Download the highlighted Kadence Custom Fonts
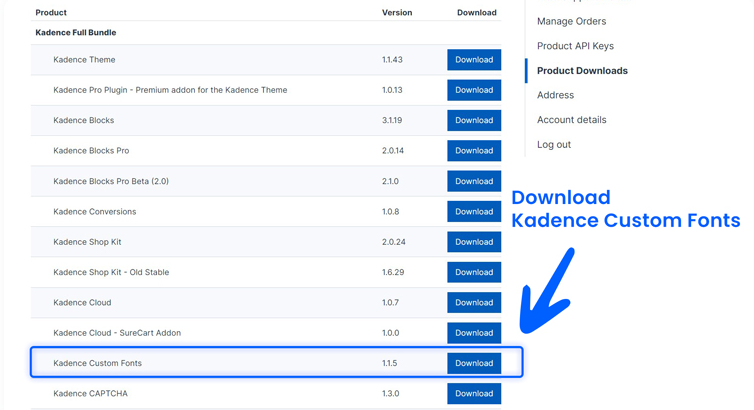 [473, 363]
